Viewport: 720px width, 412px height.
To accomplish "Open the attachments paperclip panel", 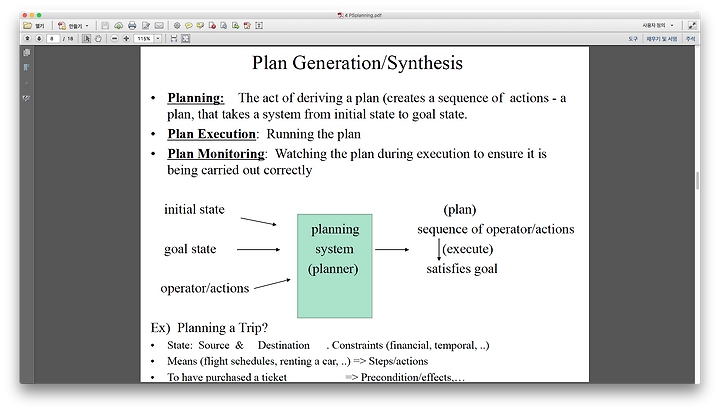I will point(27,83).
